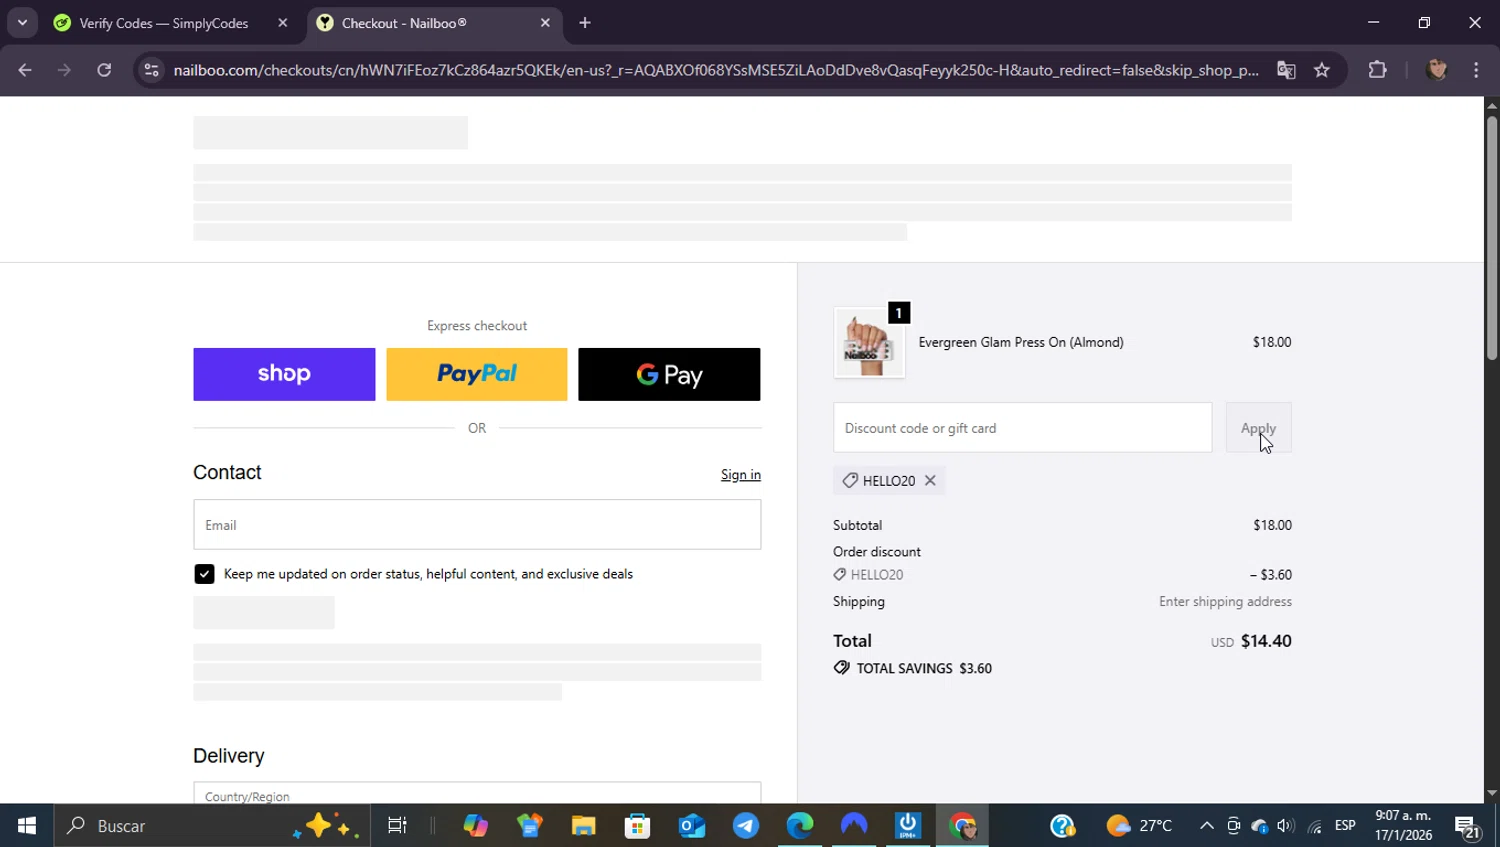Click the ESP language indicator
1500x847 pixels.
click(1345, 826)
